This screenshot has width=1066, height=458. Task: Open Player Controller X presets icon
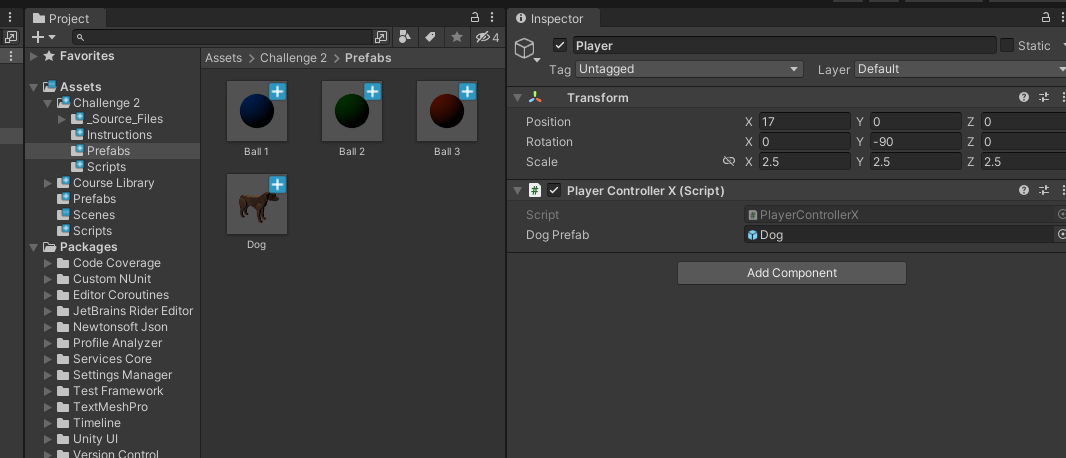click(1044, 191)
